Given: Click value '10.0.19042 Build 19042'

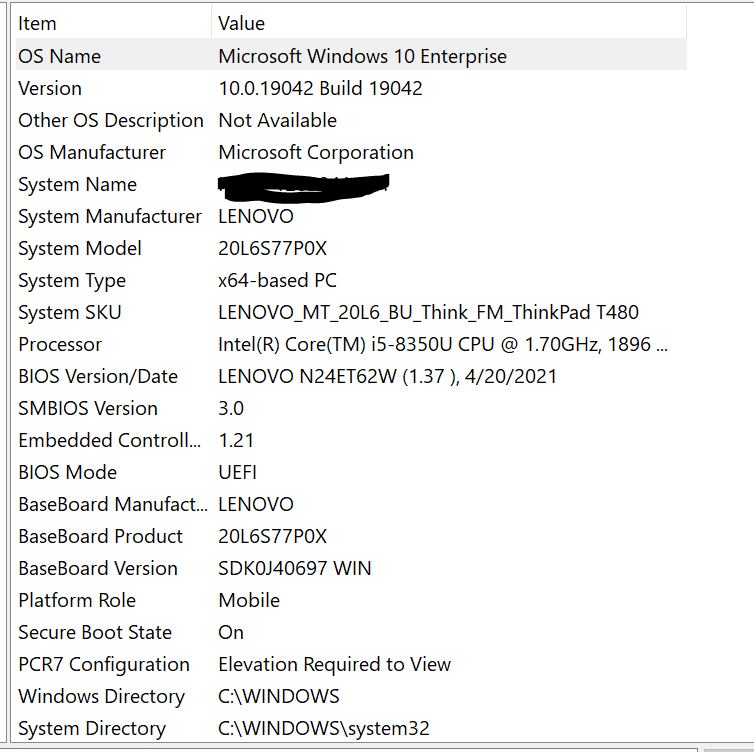Looking at the screenshot, I should click(x=320, y=88).
